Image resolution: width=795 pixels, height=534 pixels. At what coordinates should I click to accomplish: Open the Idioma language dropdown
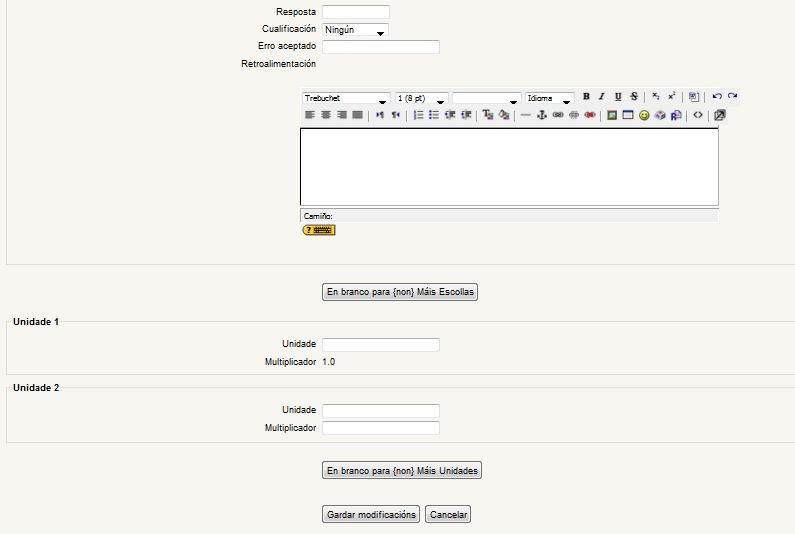click(549, 98)
